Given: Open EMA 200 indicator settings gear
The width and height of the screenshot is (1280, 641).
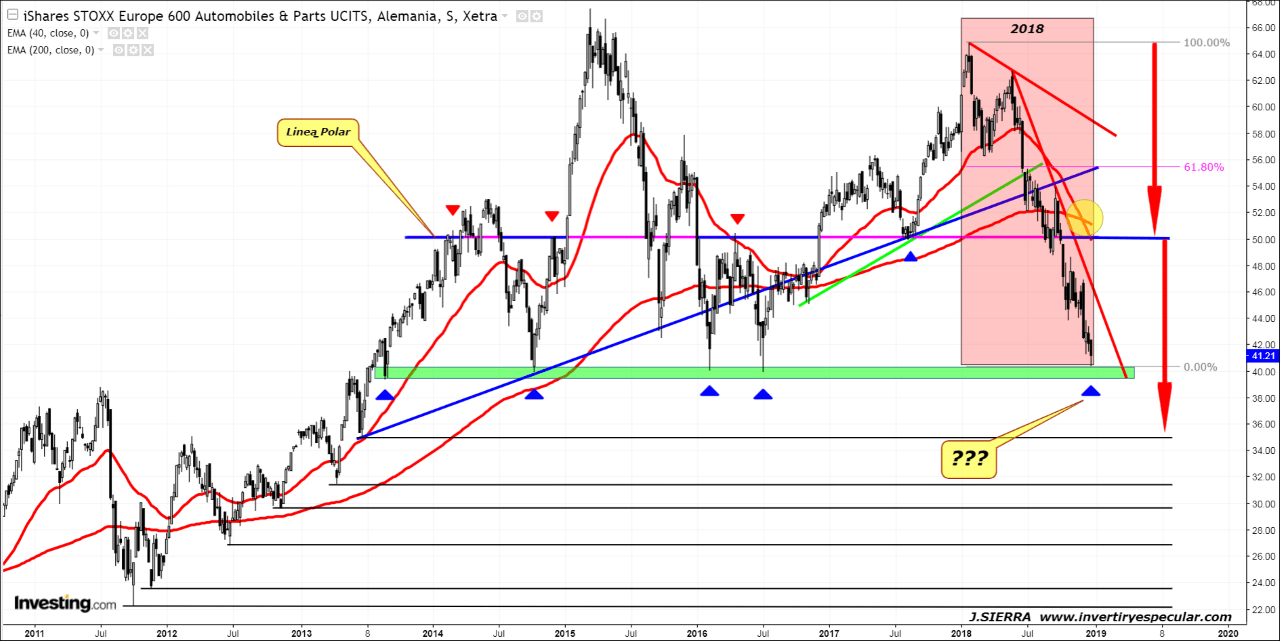Looking at the screenshot, I should [x=133, y=49].
